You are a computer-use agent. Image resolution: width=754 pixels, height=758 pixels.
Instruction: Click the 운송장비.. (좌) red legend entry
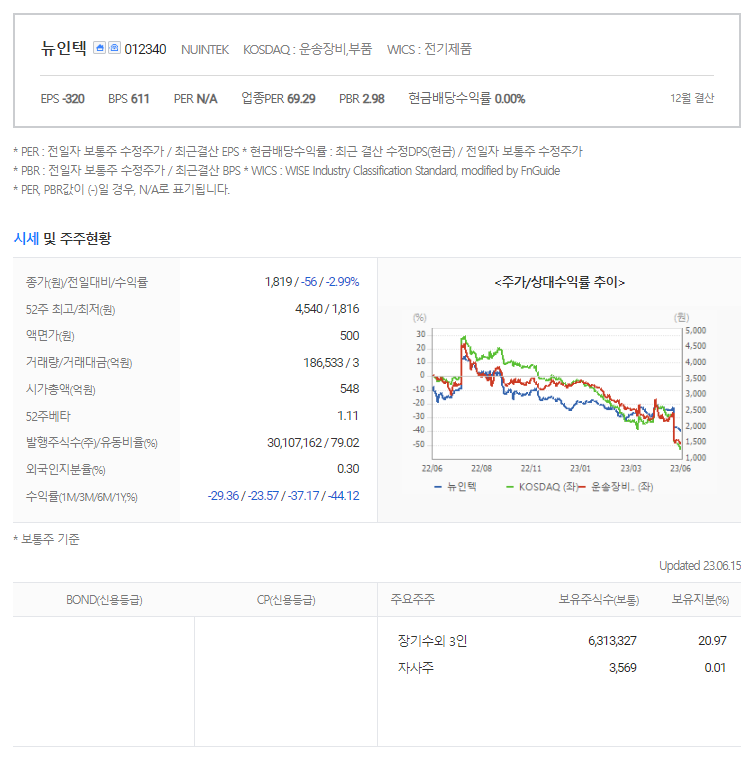[x=616, y=487]
